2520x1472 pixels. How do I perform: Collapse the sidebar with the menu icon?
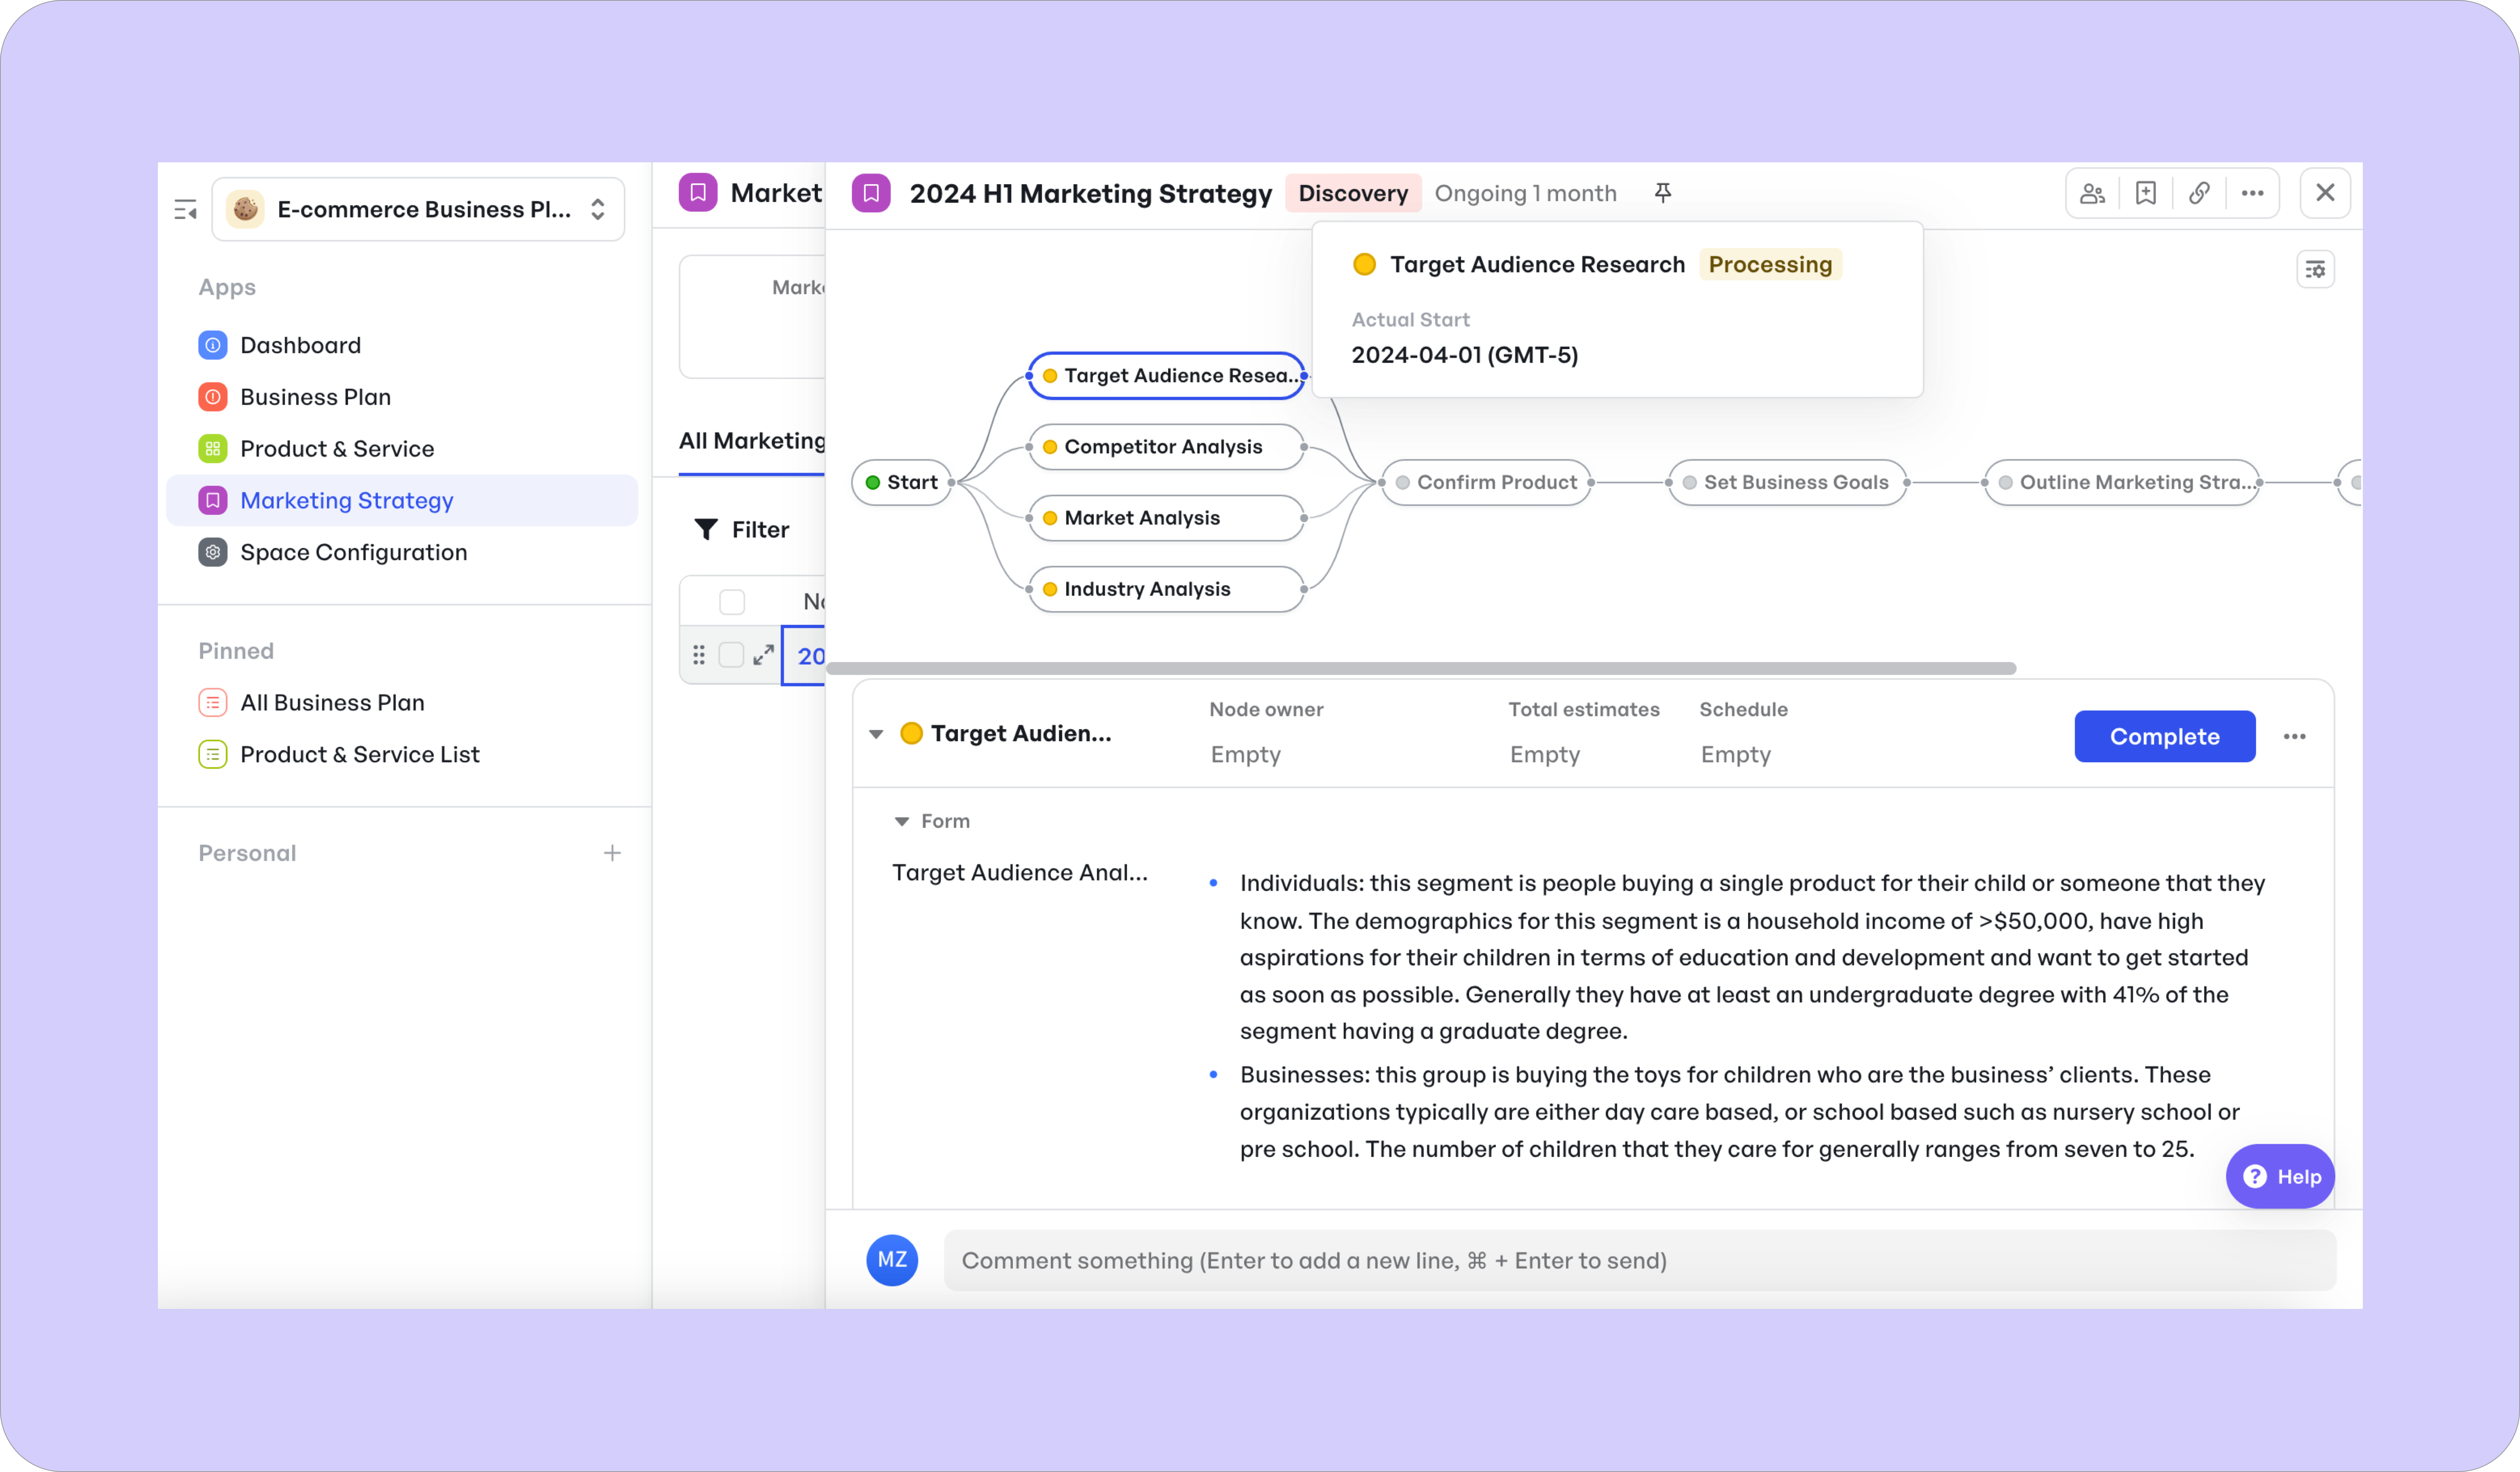pos(186,209)
